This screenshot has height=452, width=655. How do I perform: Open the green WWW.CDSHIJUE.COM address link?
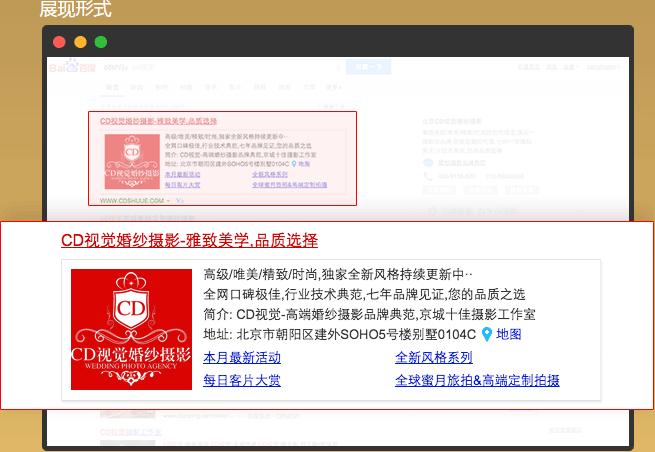[x=132, y=201]
